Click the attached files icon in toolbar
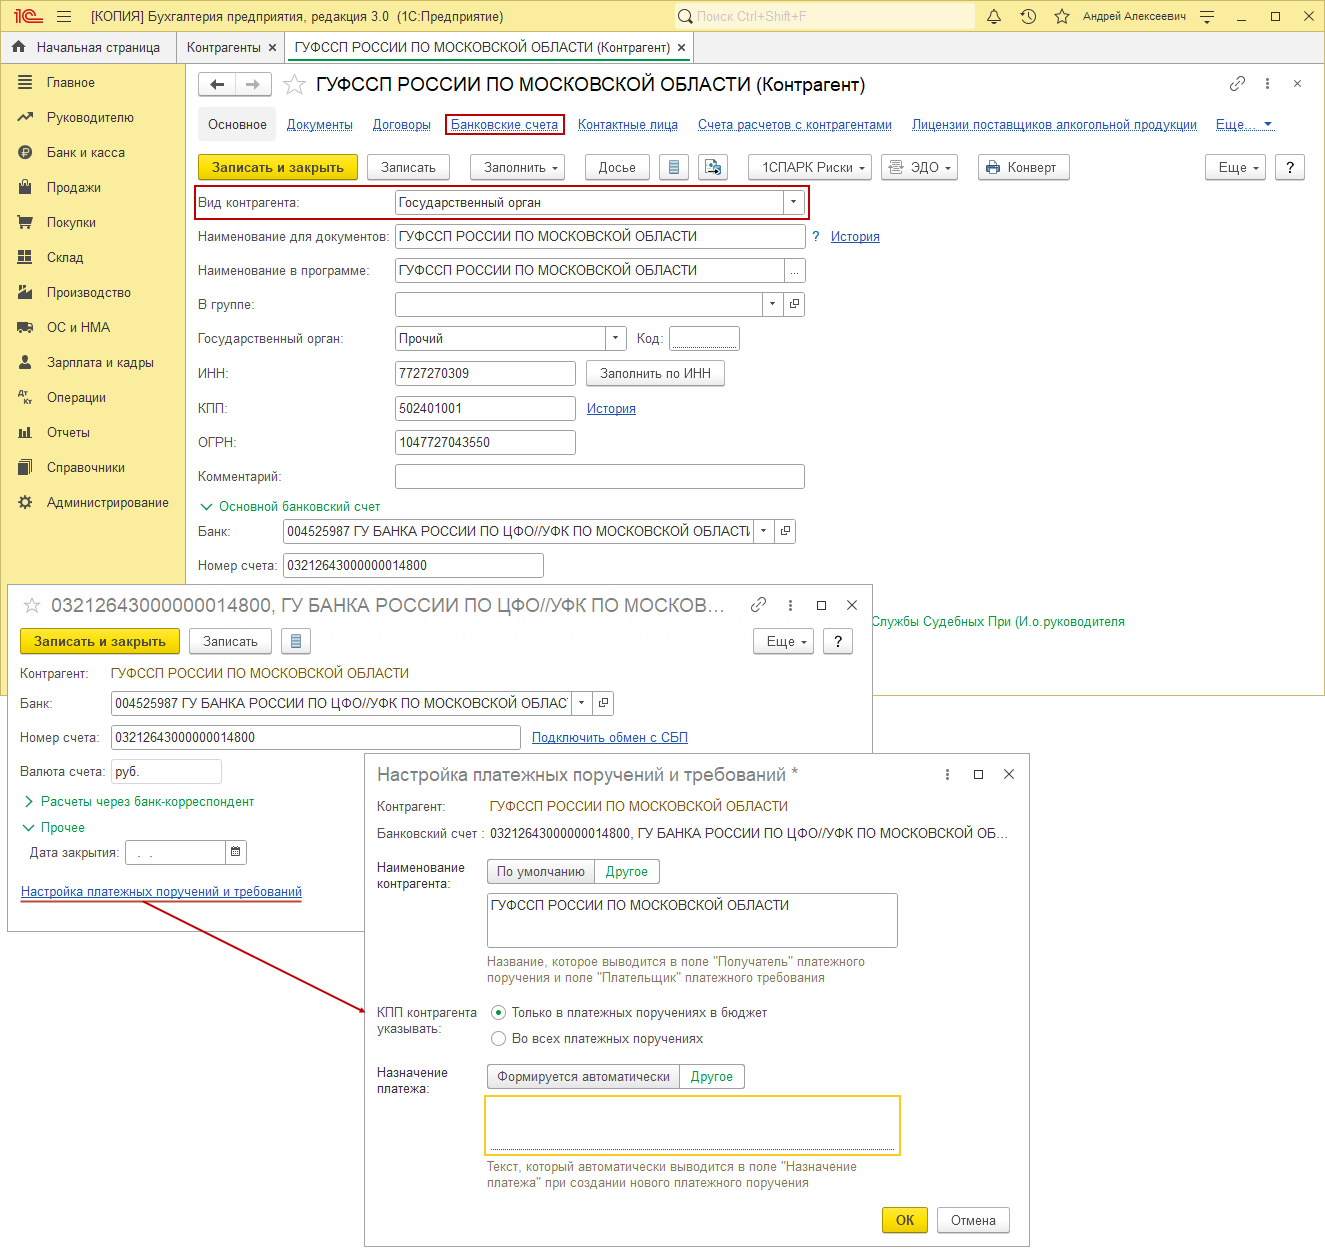Viewport: 1325px width, 1250px height. point(713,167)
